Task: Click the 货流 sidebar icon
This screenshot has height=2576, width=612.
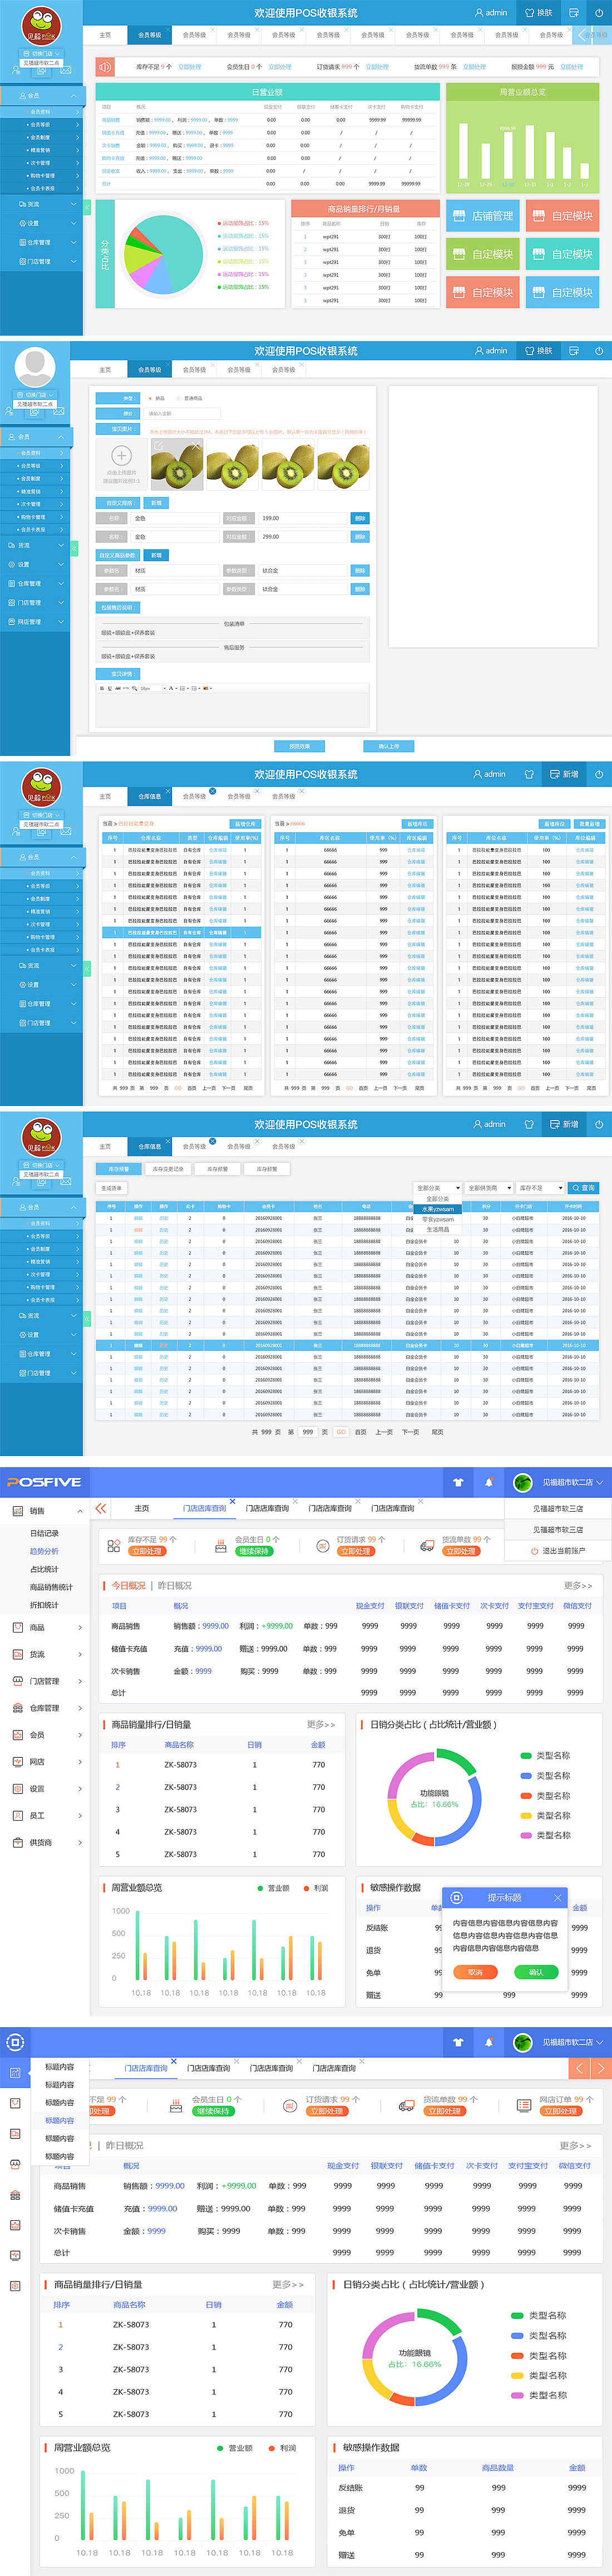Action: pos(17,1654)
